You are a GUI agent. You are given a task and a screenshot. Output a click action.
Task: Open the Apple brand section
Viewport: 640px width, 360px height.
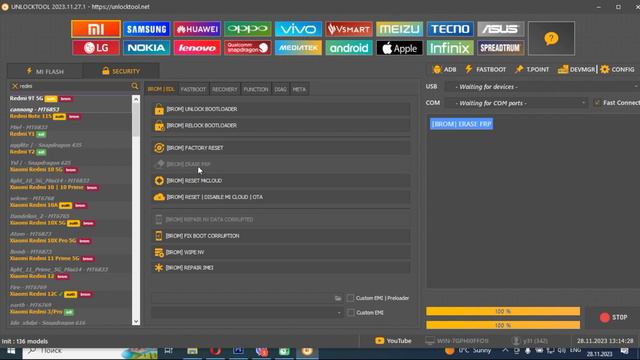pyautogui.click(x=400, y=48)
